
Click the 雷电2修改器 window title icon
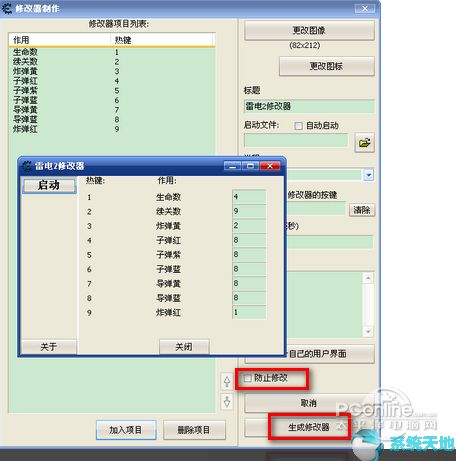26,166
